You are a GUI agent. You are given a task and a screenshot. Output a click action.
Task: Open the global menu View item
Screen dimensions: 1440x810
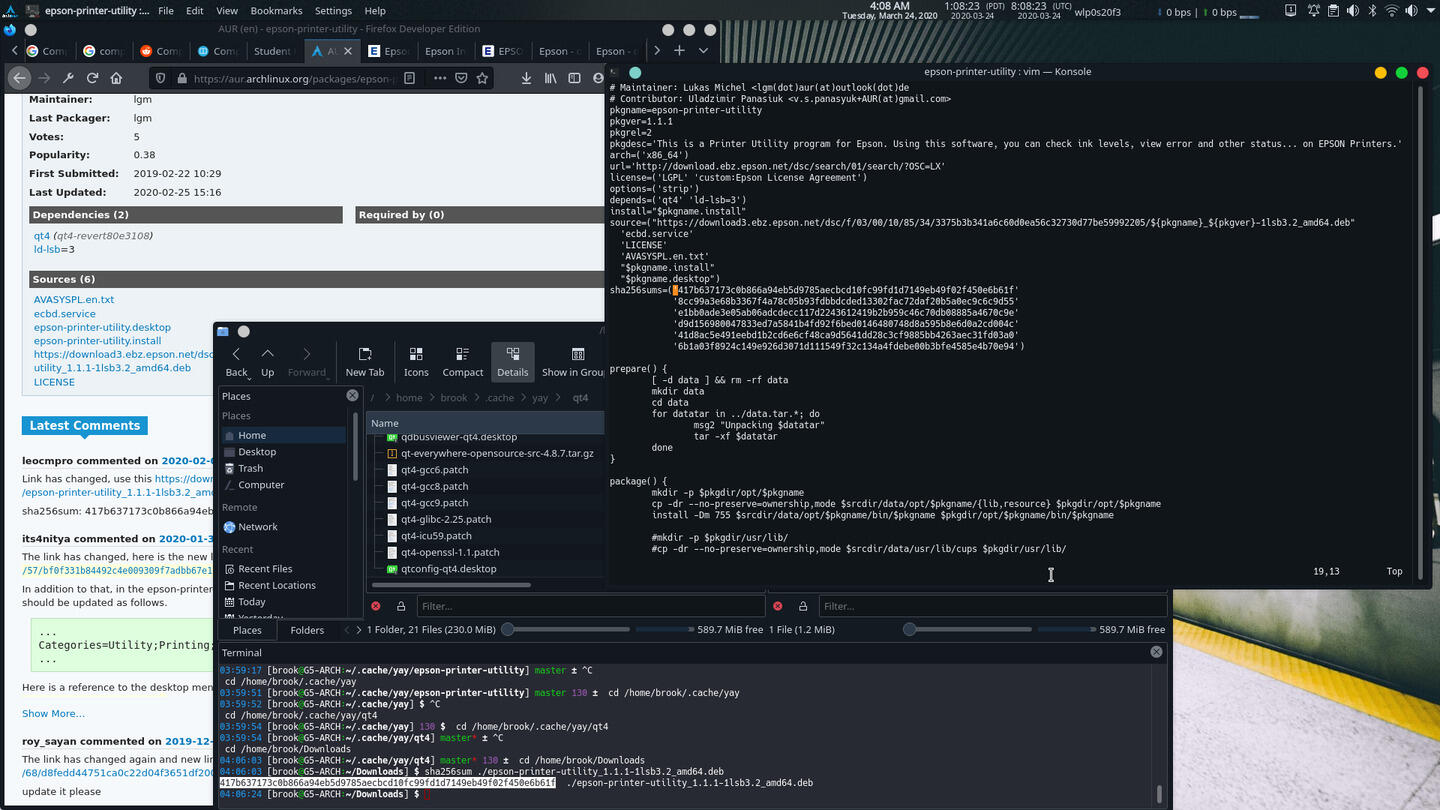pos(227,11)
